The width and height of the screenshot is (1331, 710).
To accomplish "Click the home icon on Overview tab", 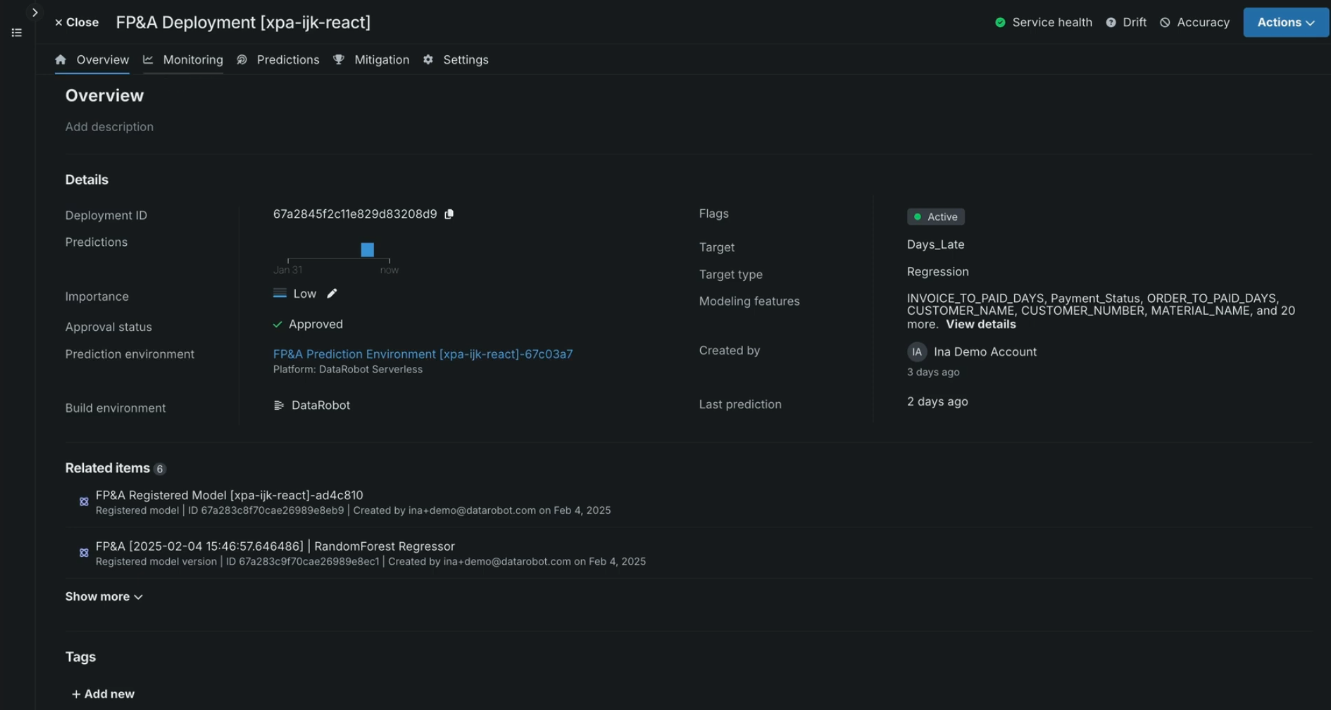I will tap(61, 60).
